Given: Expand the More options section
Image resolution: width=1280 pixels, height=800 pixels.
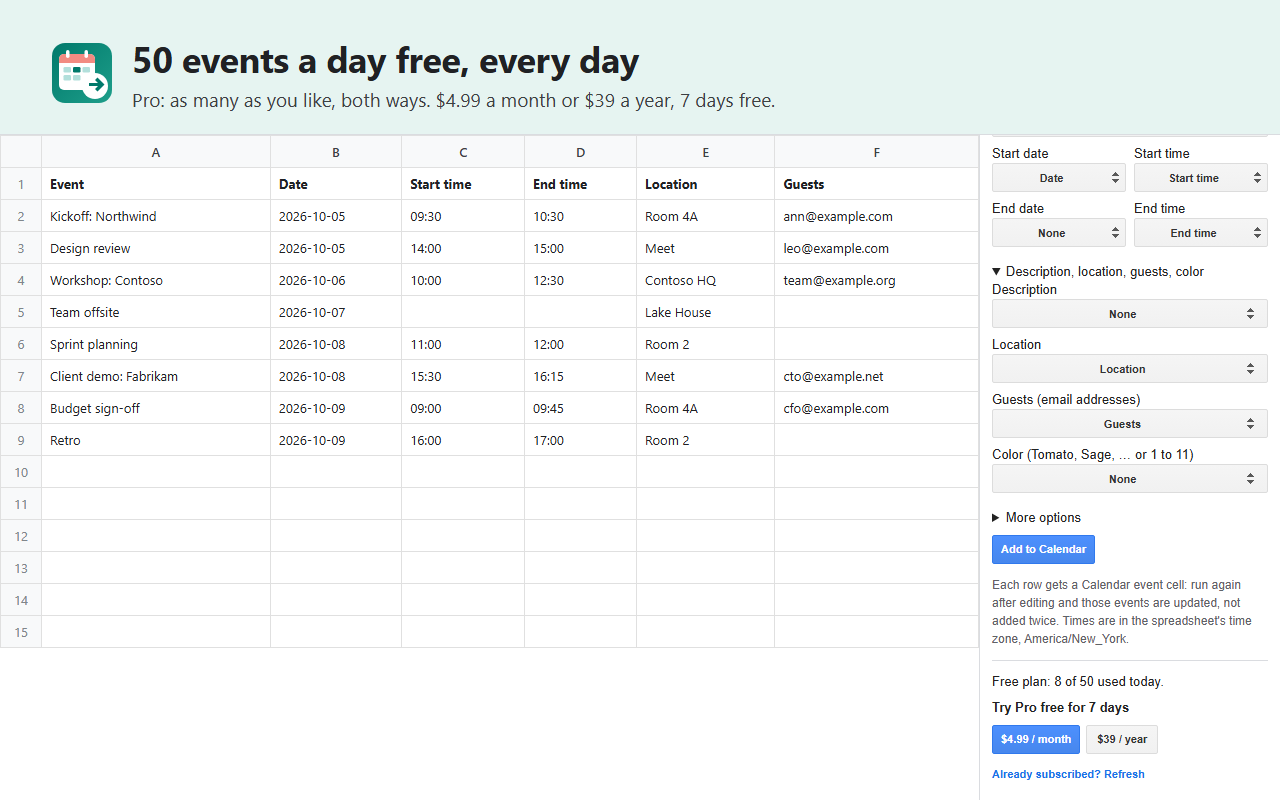Looking at the screenshot, I should pyautogui.click(x=1036, y=518).
